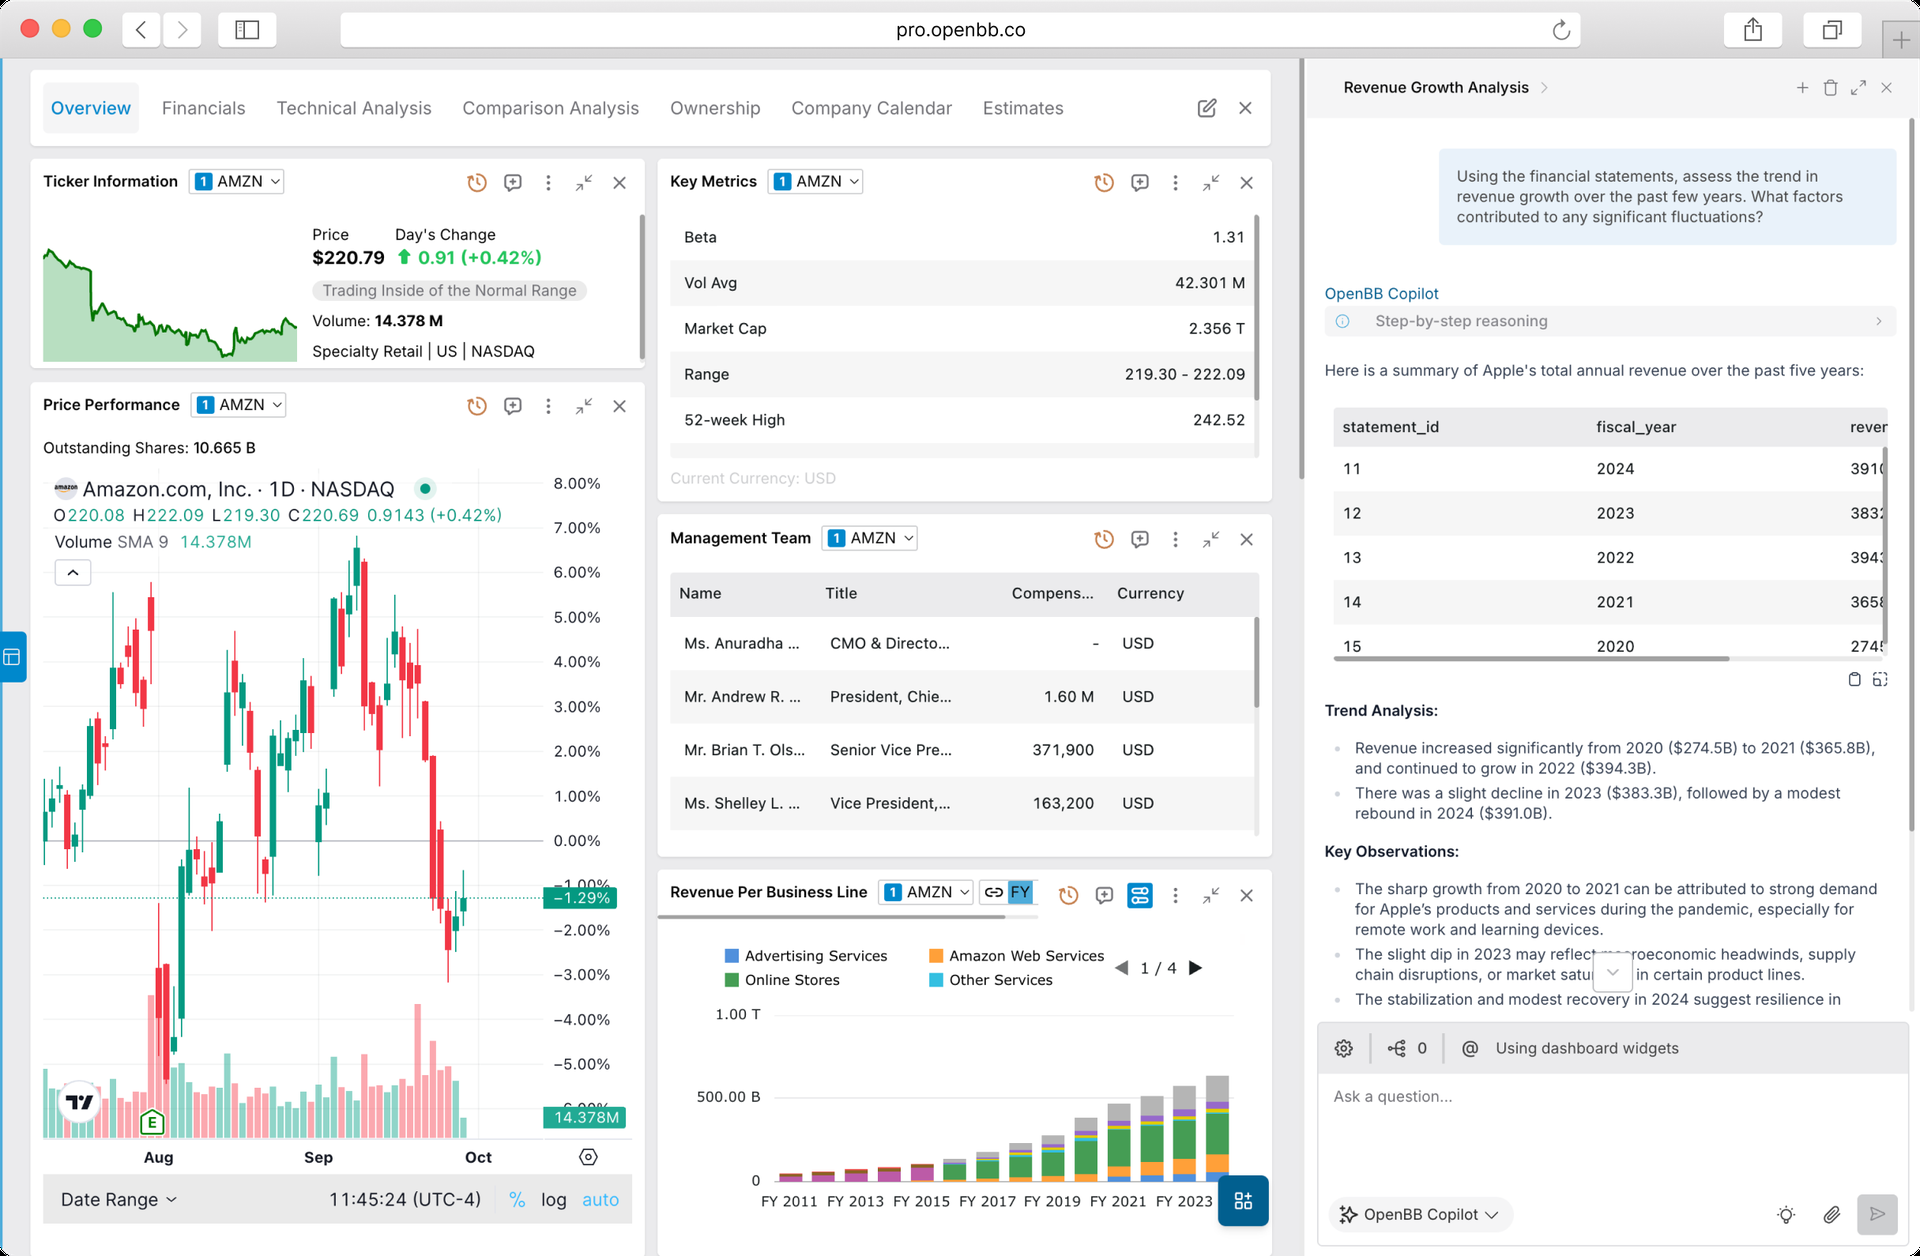Open Revenue Per Business Line AMZN dropdown
This screenshot has height=1256, width=1920.
926,892
